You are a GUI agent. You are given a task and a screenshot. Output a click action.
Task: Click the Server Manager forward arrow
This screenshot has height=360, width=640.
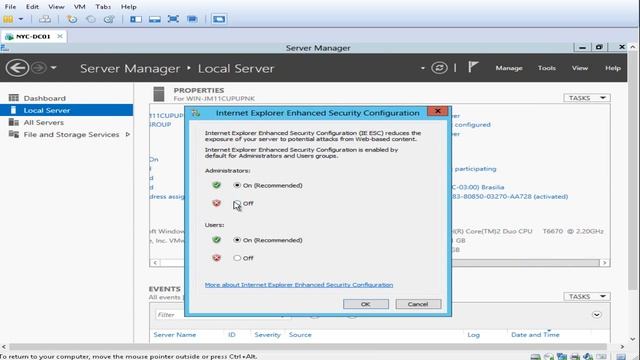[x=39, y=68]
